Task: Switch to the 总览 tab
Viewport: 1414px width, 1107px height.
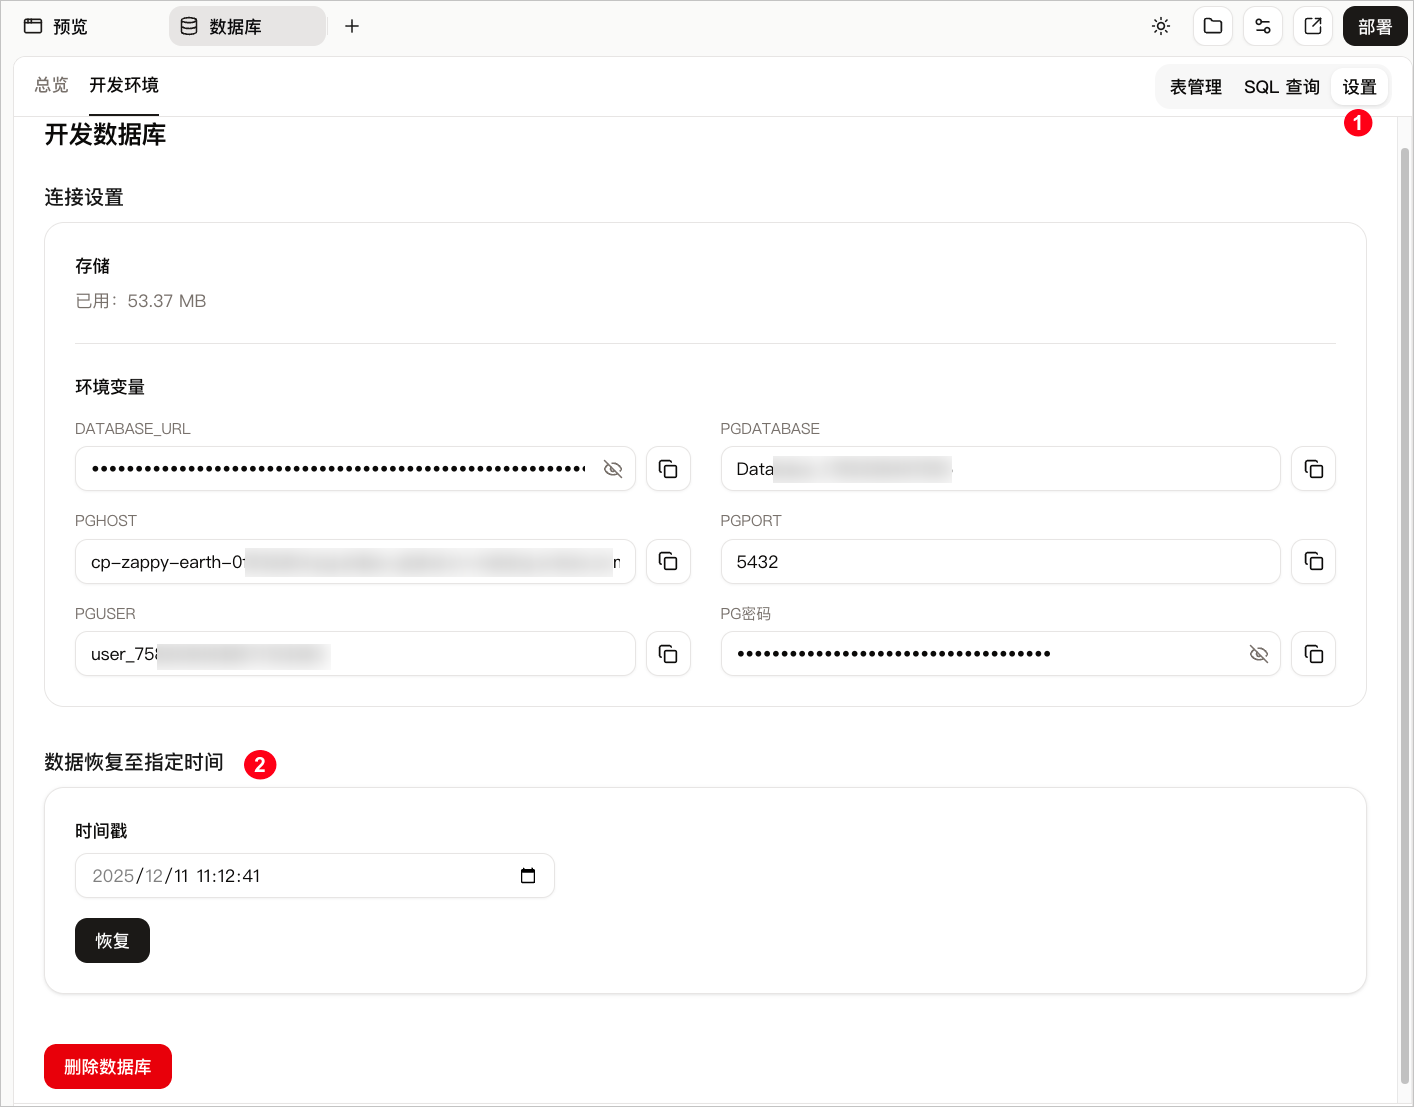Action: click(x=51, y=85)
